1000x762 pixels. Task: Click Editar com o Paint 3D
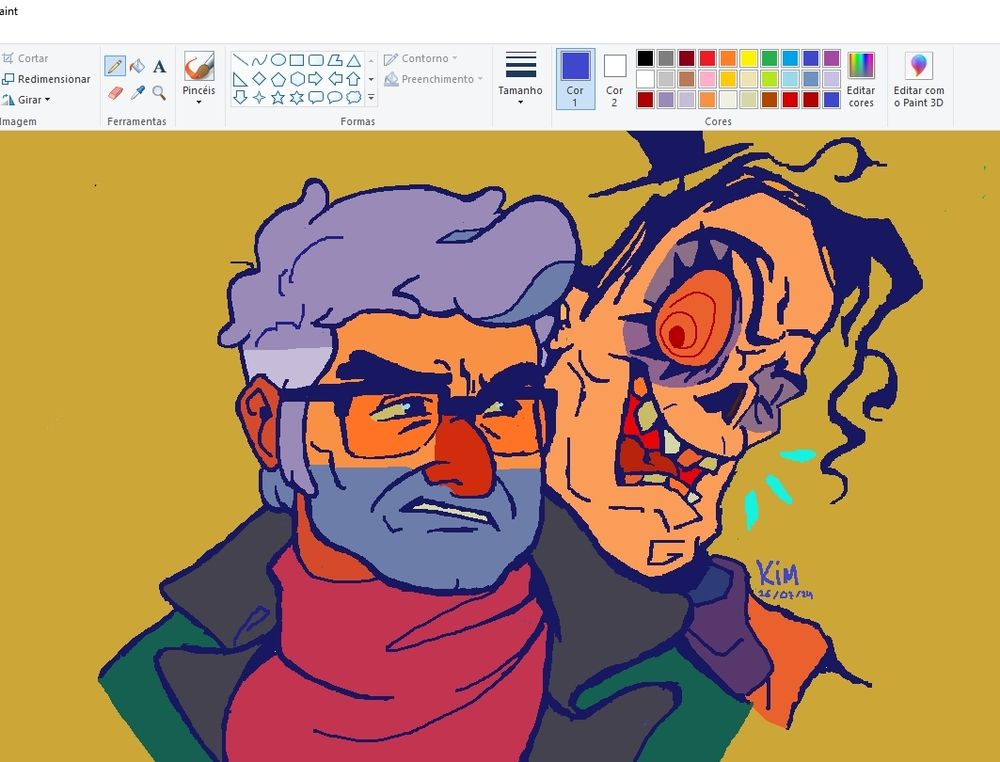(919, 78)
